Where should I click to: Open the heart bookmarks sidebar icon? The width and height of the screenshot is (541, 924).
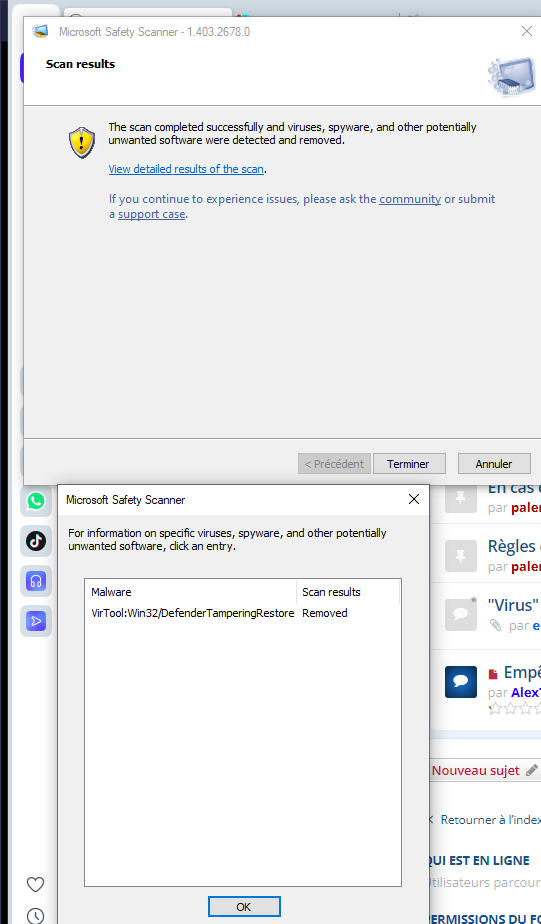click(x=36, y=885)
